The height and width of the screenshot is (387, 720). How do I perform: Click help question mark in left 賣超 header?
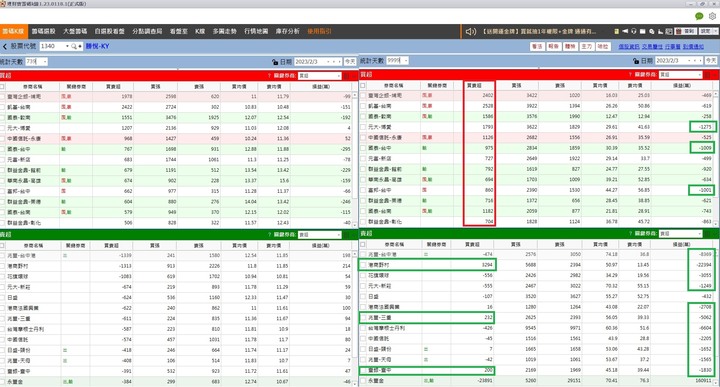coord(269,235)
